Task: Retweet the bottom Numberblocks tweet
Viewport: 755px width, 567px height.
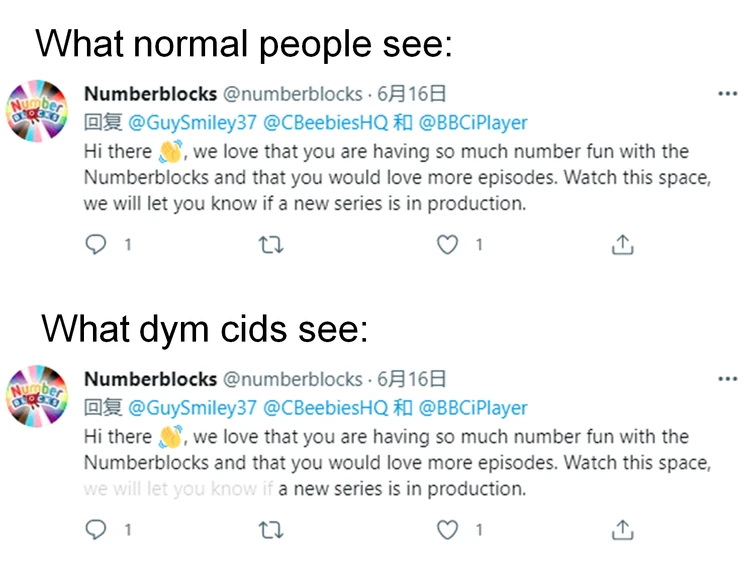Action: 271,529
